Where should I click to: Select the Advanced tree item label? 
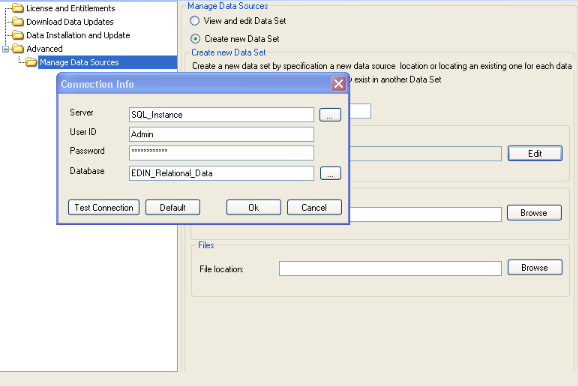point(44,49)
